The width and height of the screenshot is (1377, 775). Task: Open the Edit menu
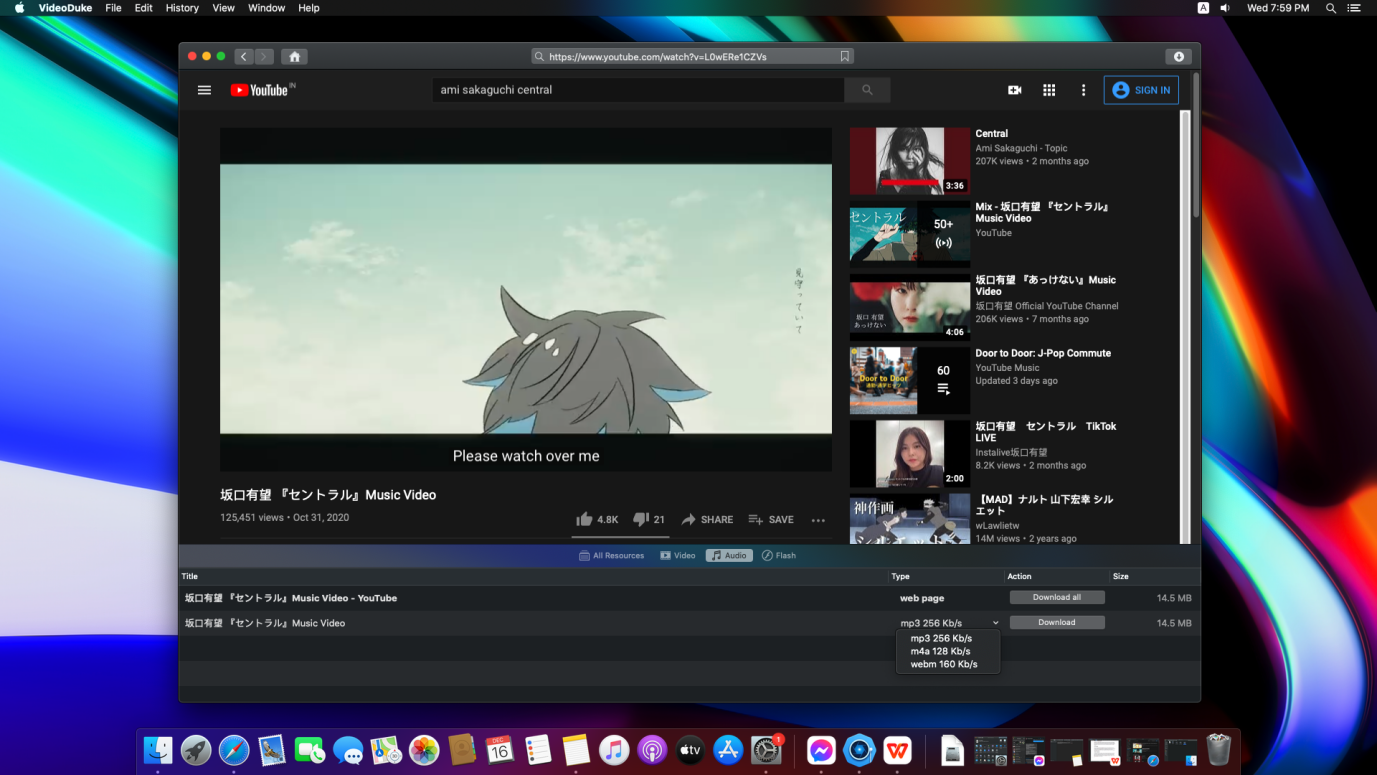(x=144, y=8)
